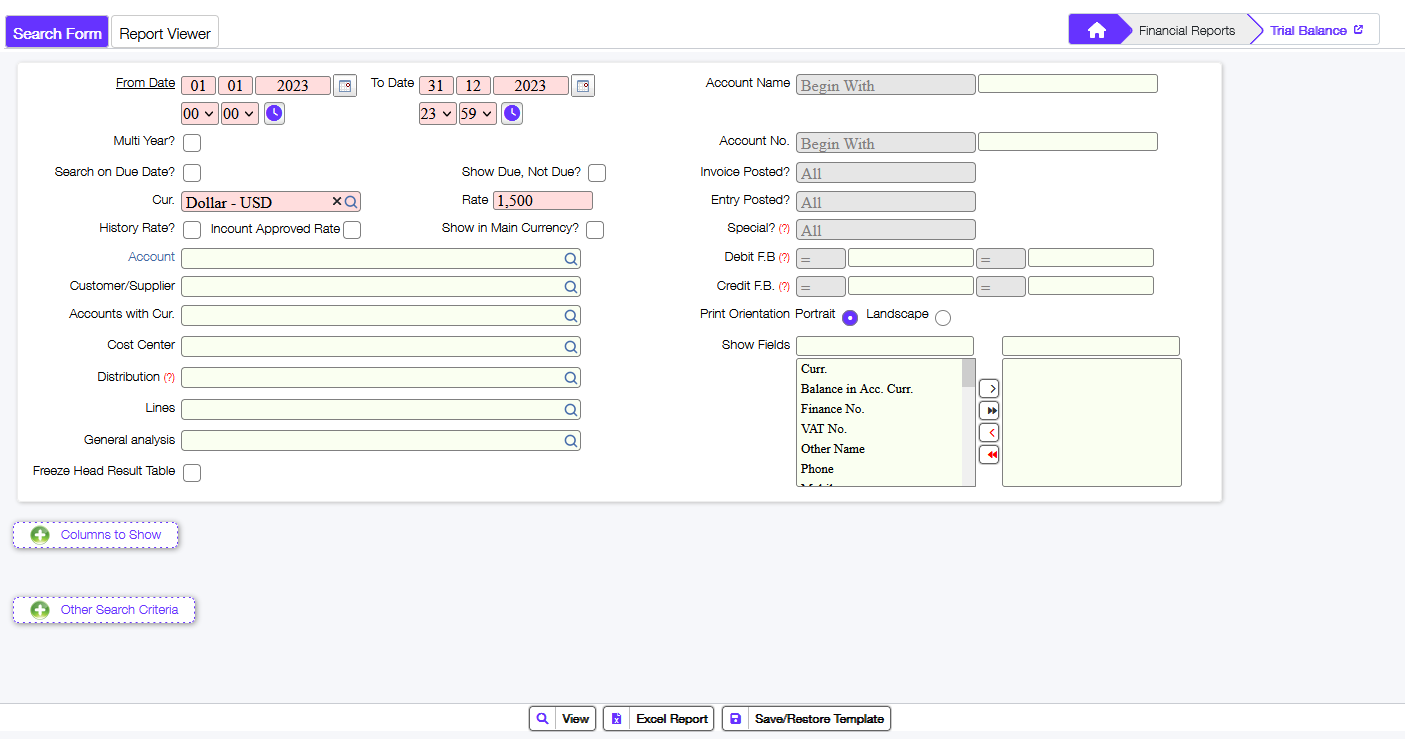
Task: Open the From Date calendar picker
Action: tap(344, 86)
